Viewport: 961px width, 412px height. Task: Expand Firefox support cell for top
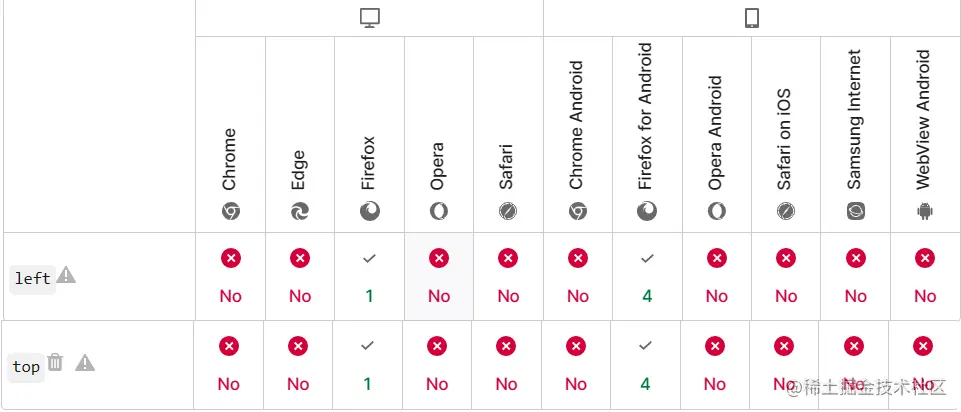tap(367, 365)
